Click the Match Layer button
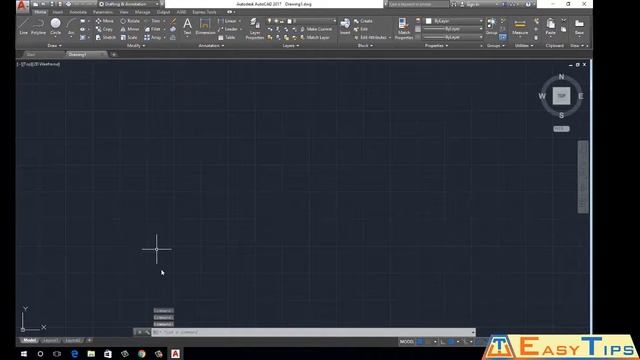The width and height of the screenshot is (640, 360). coord(315,38)
